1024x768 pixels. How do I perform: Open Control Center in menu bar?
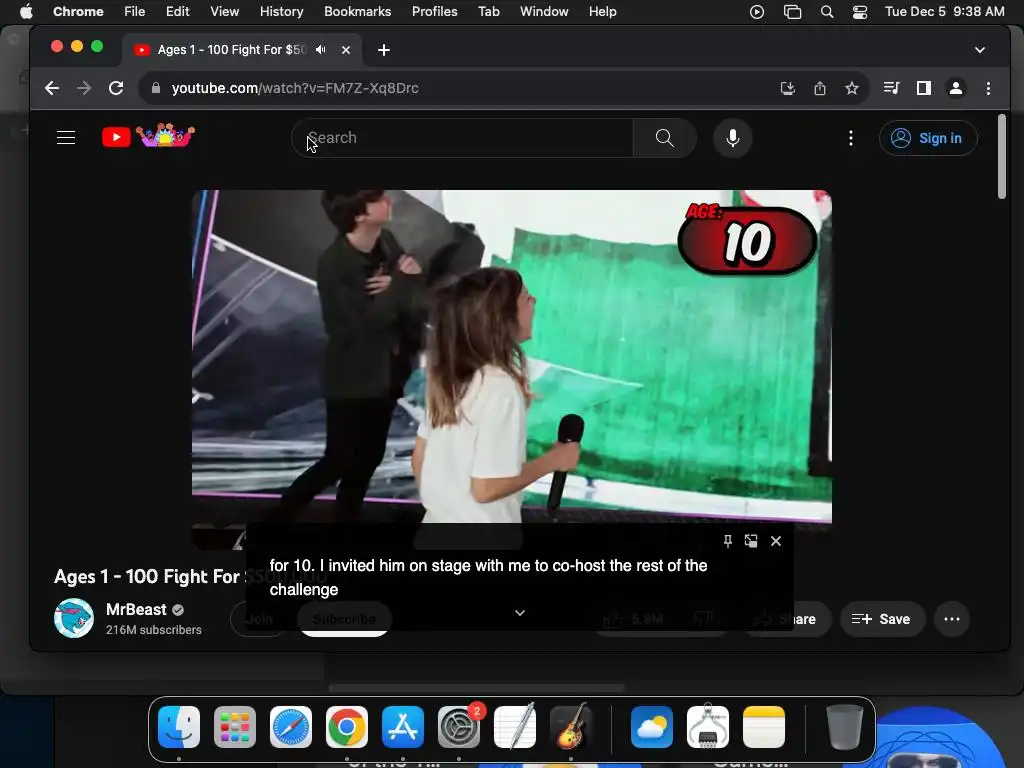(860, 12)
